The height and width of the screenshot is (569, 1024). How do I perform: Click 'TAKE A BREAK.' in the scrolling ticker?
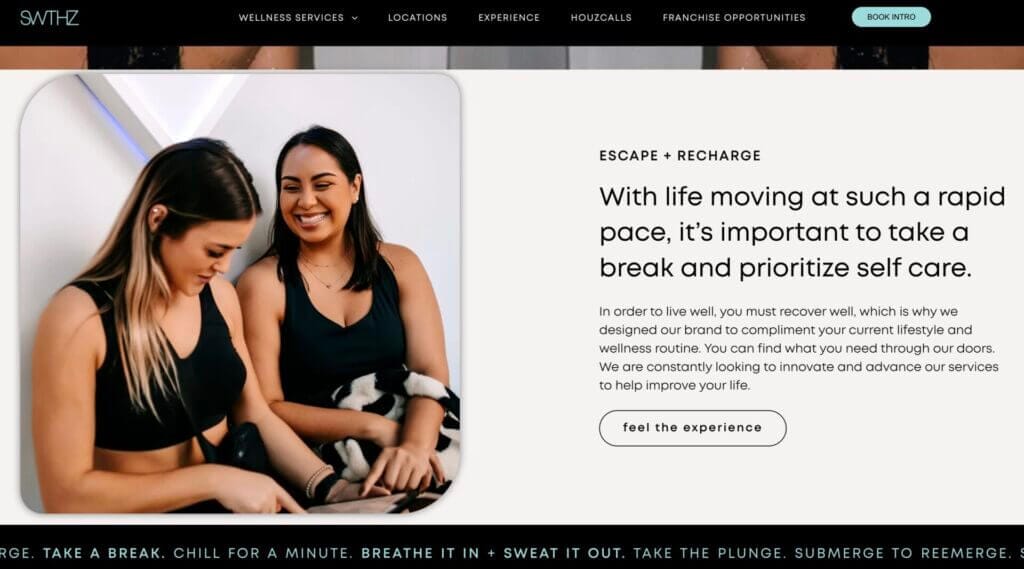(x=104, y=553)
